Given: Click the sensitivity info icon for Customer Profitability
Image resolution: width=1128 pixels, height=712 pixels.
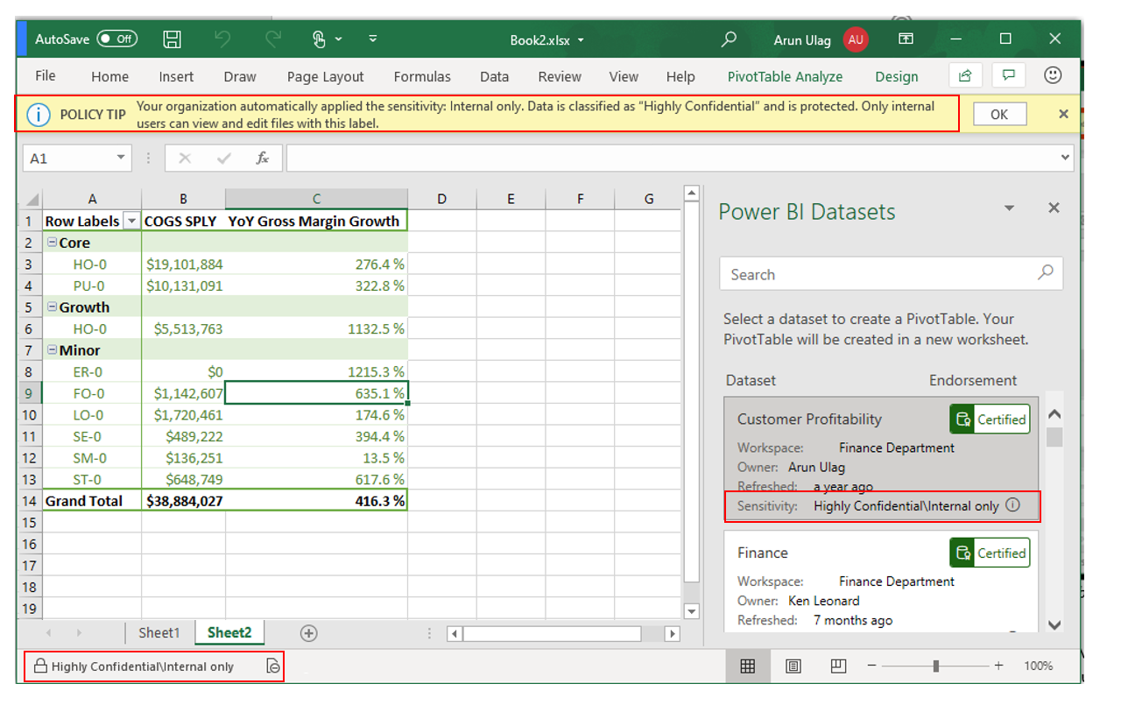Looking at the screenshot, I should point(1013,506).
